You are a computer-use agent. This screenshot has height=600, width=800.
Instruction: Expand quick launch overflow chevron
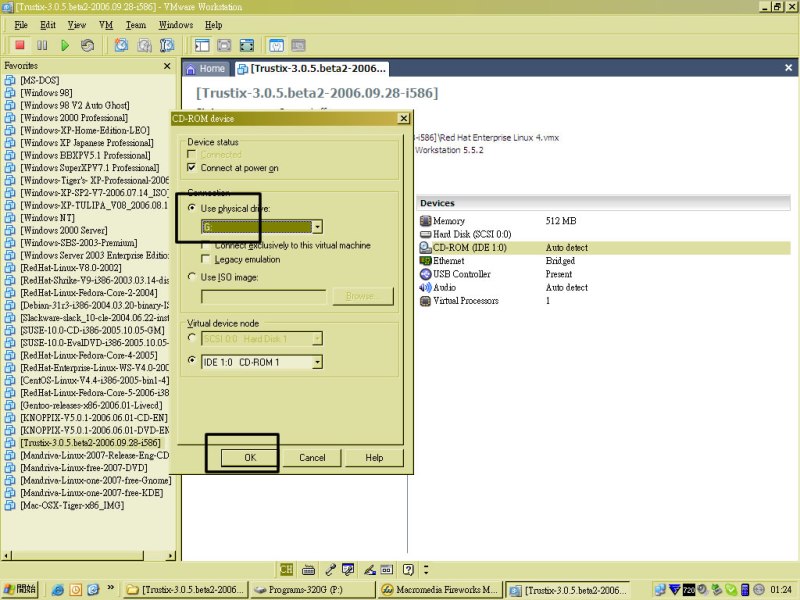coord(111,588)
